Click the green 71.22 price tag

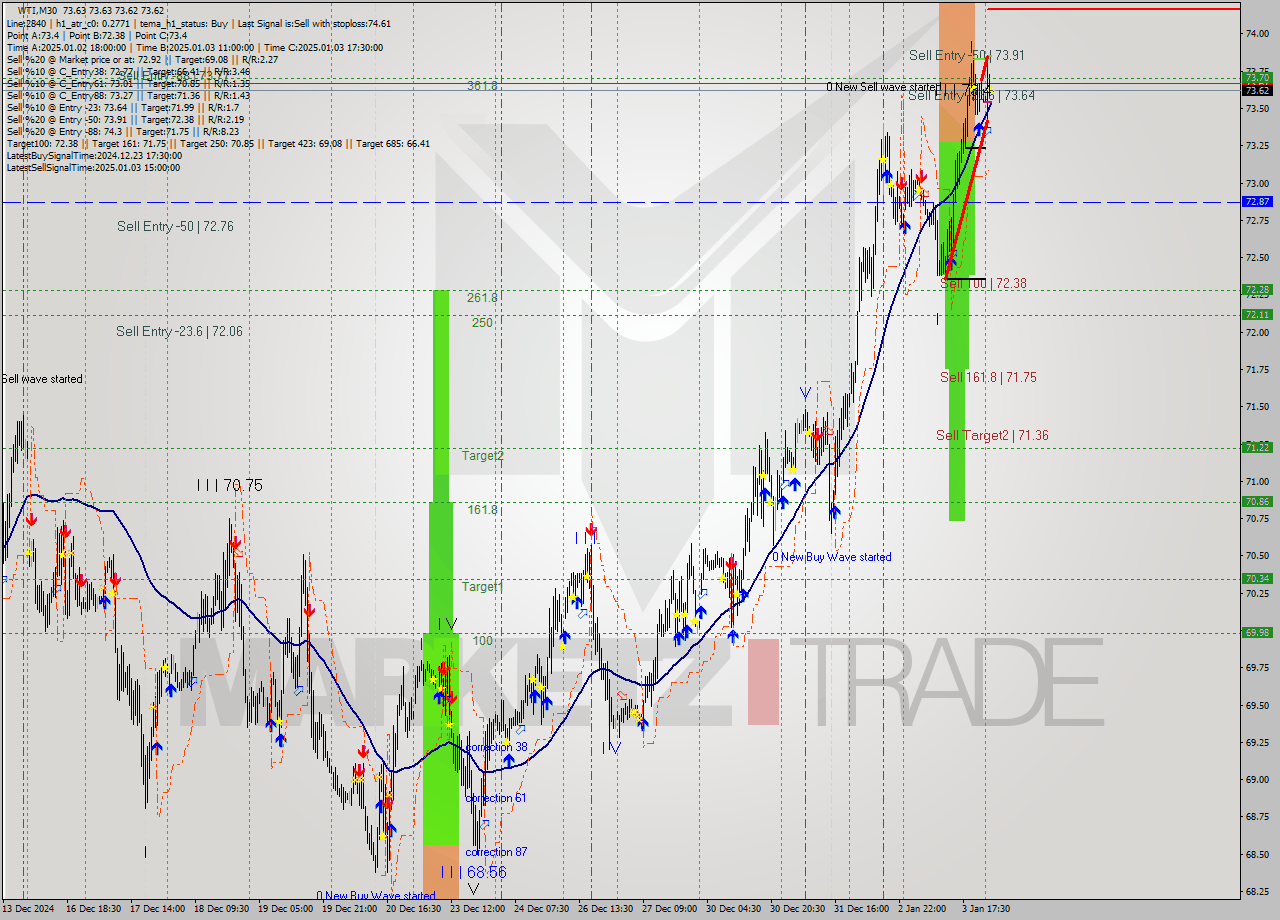[x=1257, y=448]
